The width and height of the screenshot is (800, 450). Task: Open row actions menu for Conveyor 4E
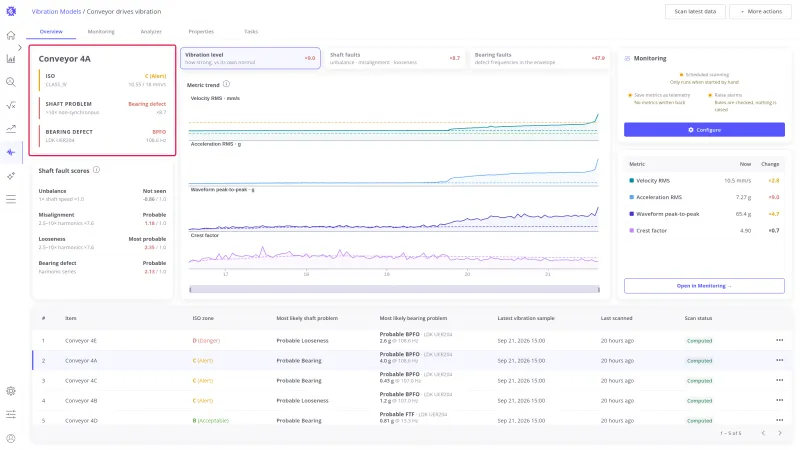(780, 340)
